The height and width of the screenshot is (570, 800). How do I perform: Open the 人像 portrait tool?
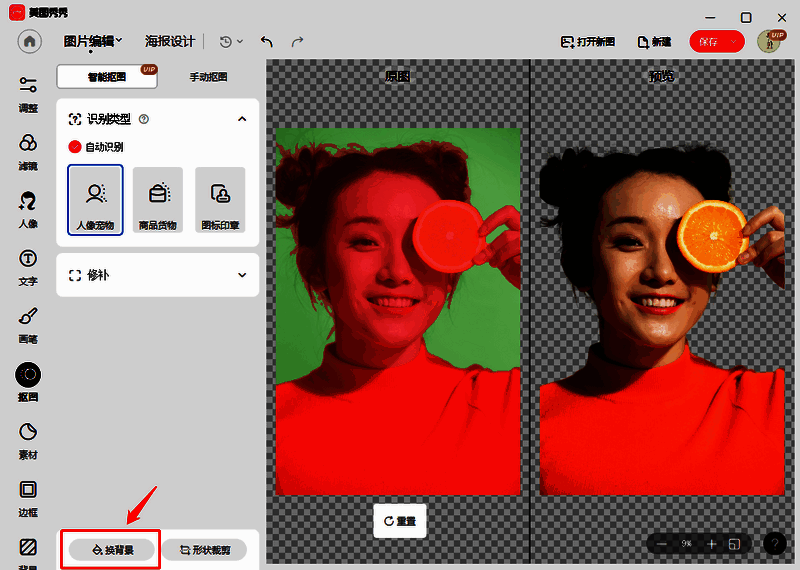(28, 208)
